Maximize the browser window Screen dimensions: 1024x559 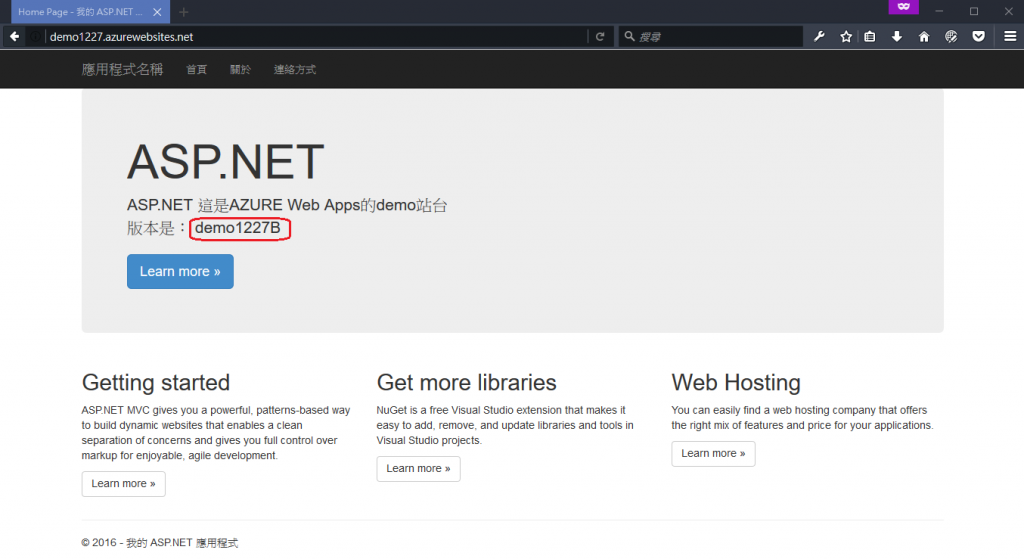[974, 11]
